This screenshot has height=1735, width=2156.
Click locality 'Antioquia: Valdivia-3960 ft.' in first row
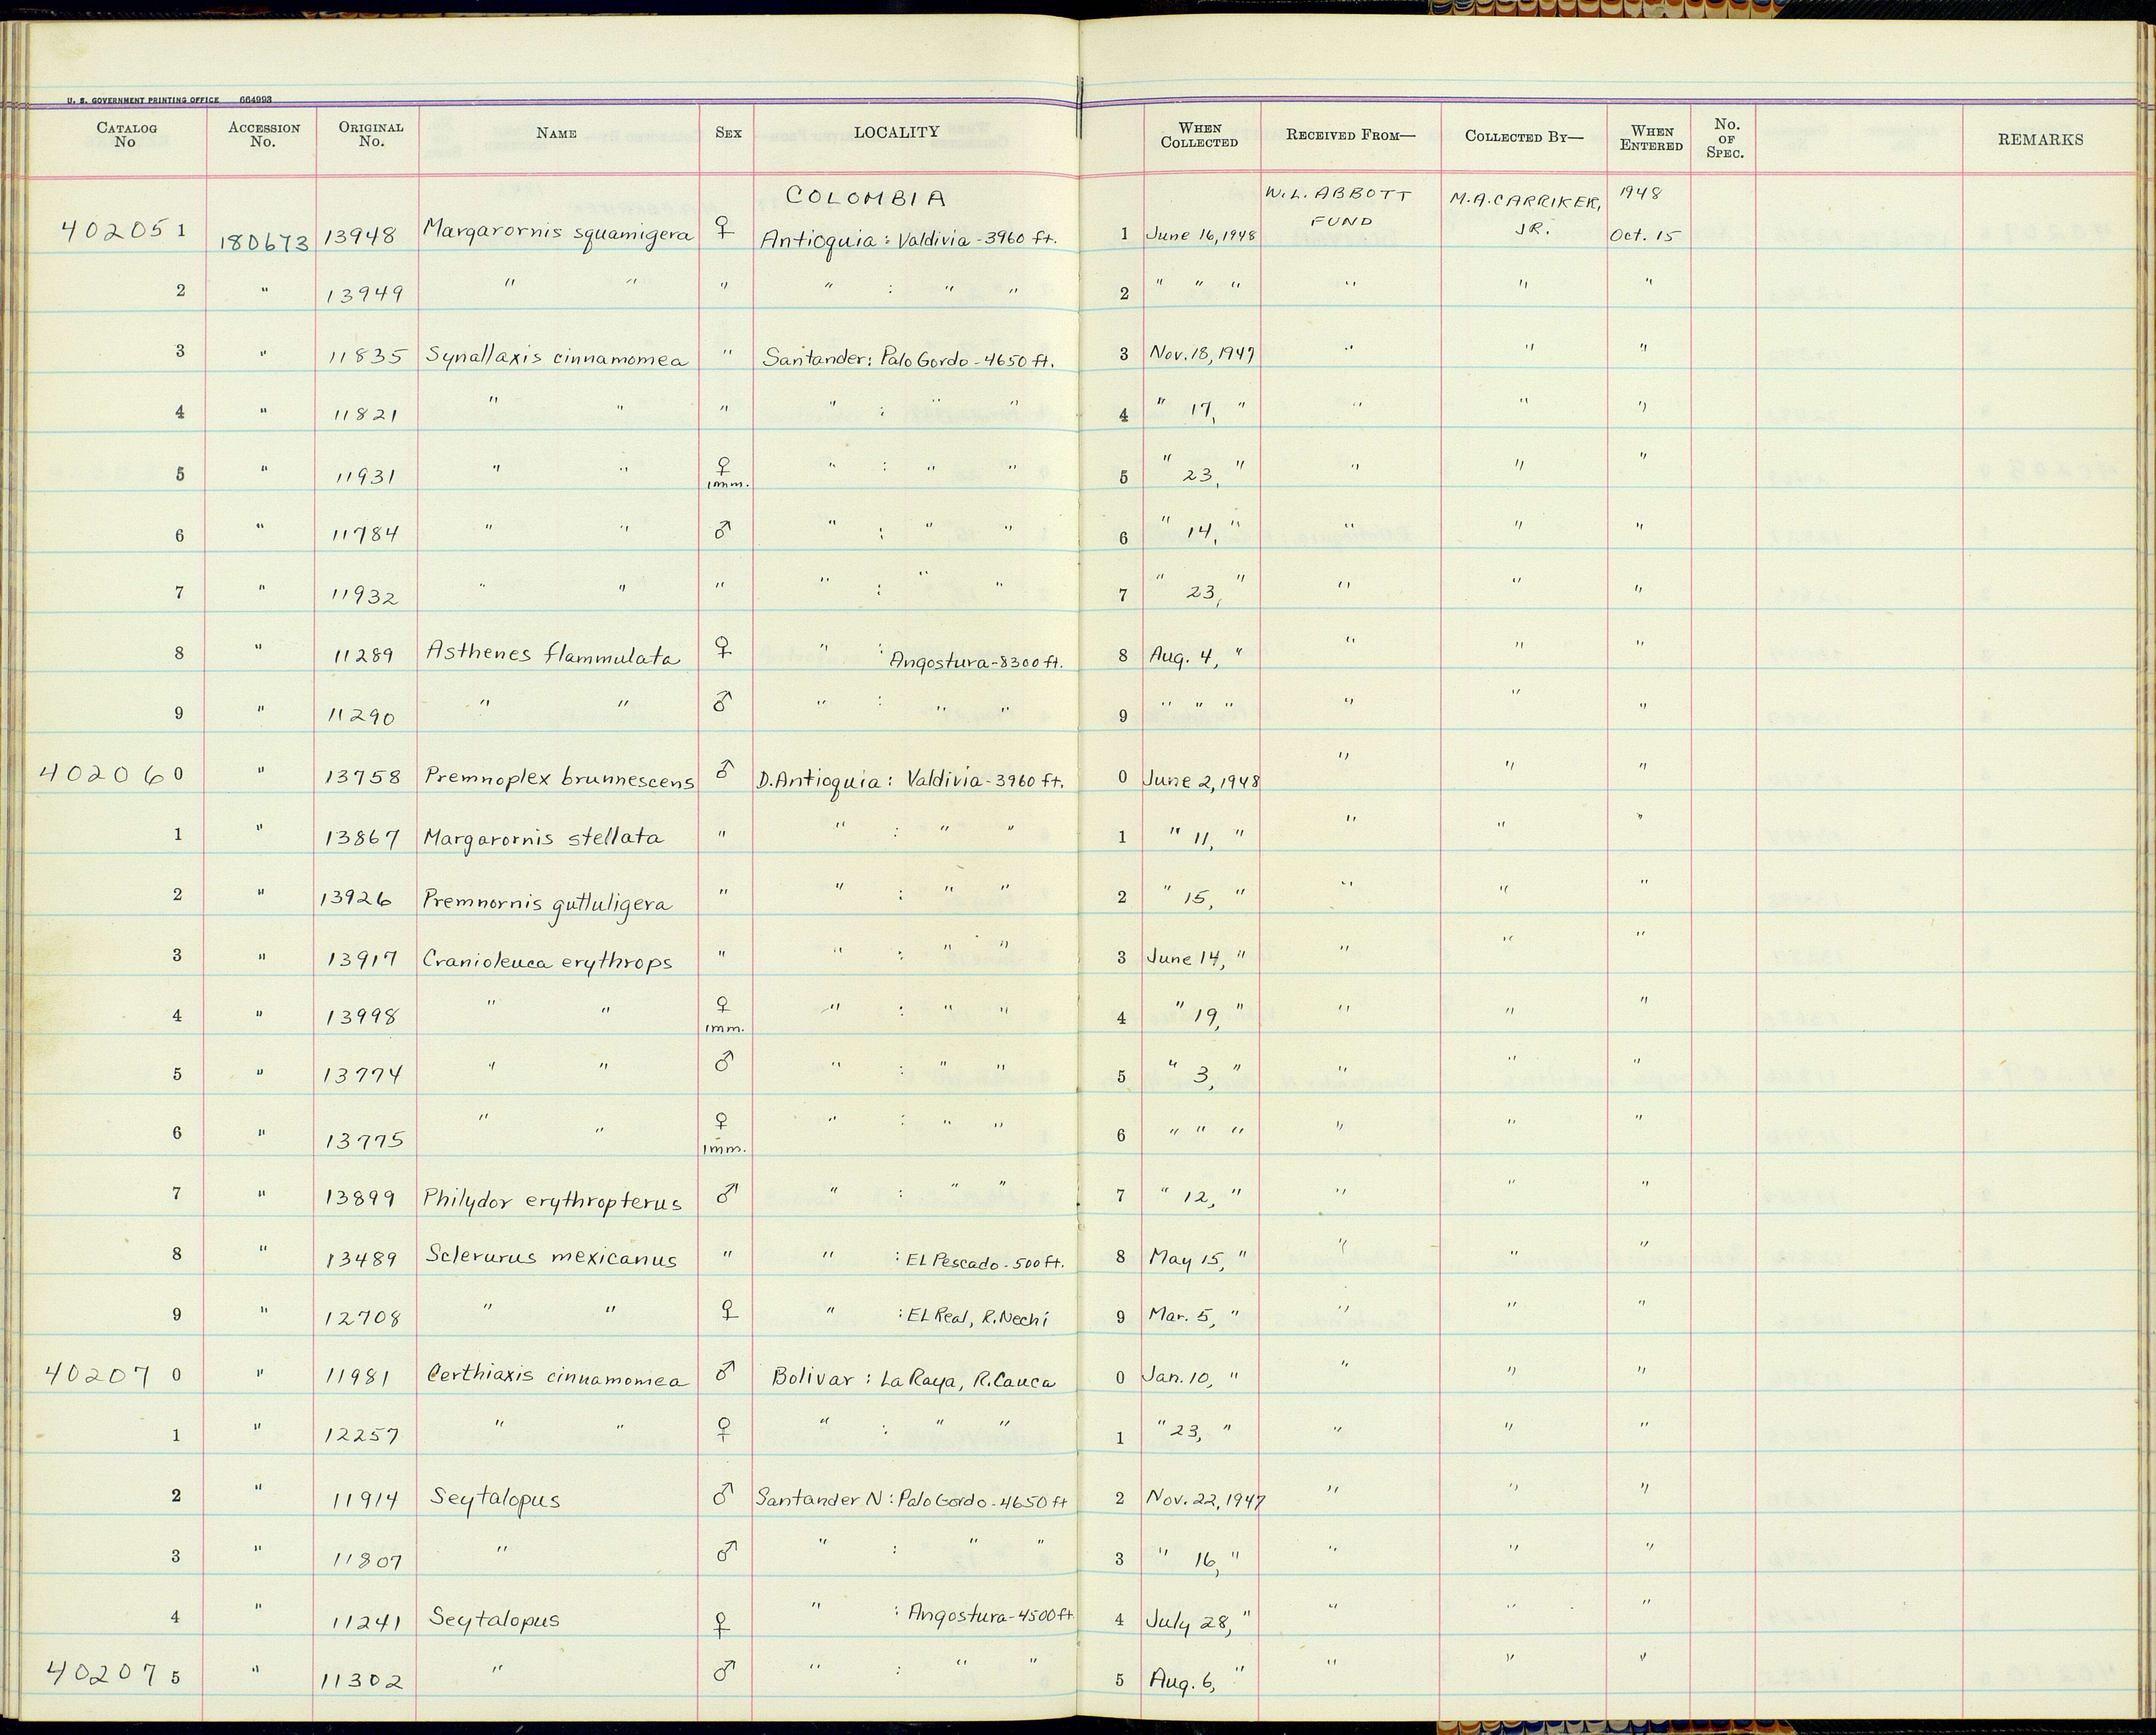[x=908, y=241]
